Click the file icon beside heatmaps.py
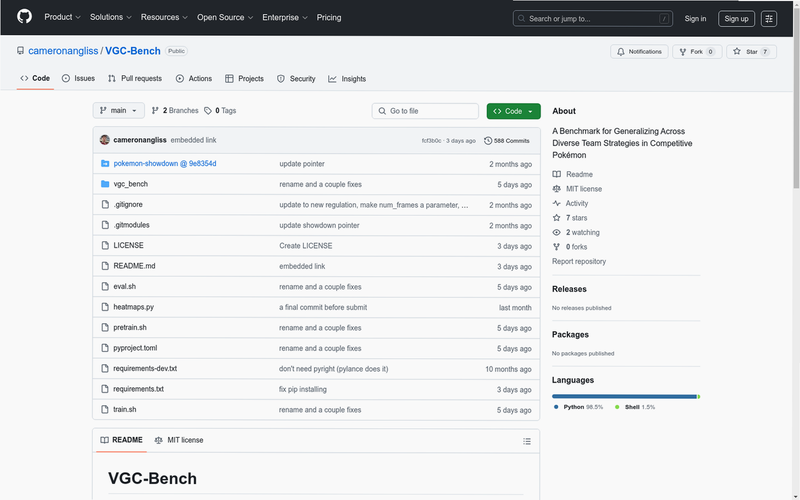This screenshot has width=800, height=500. [x=105, y=307]
